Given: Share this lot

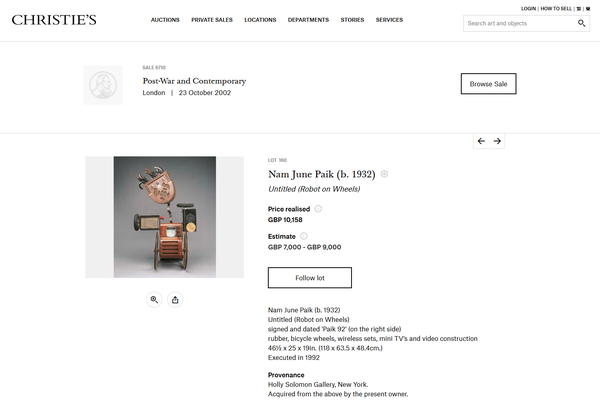Looking at the screenshot, I should click(x=175, y=299).
